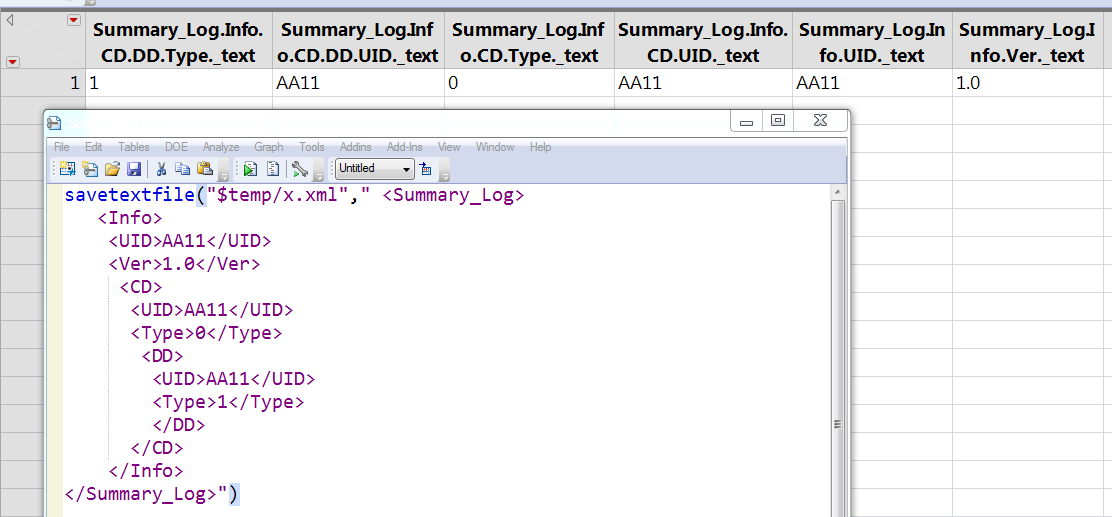Open the red triangle columns menu at top
Screen dimensions: 1112x517
point(73,21)
